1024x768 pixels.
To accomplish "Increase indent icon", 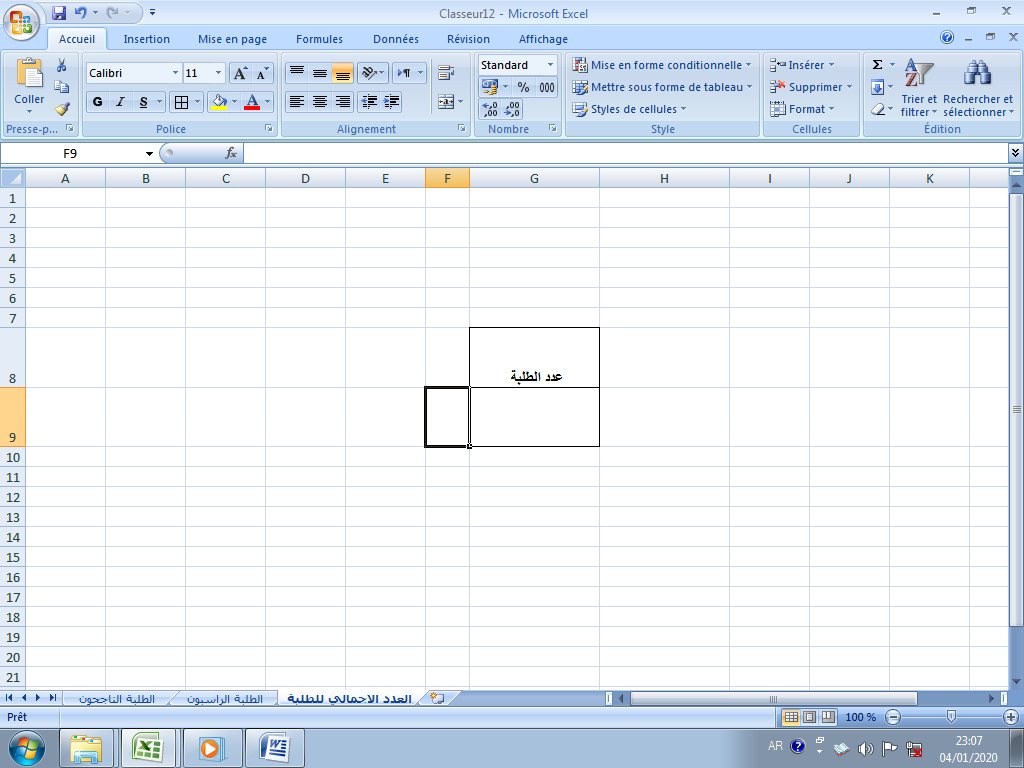I will 392,102.
